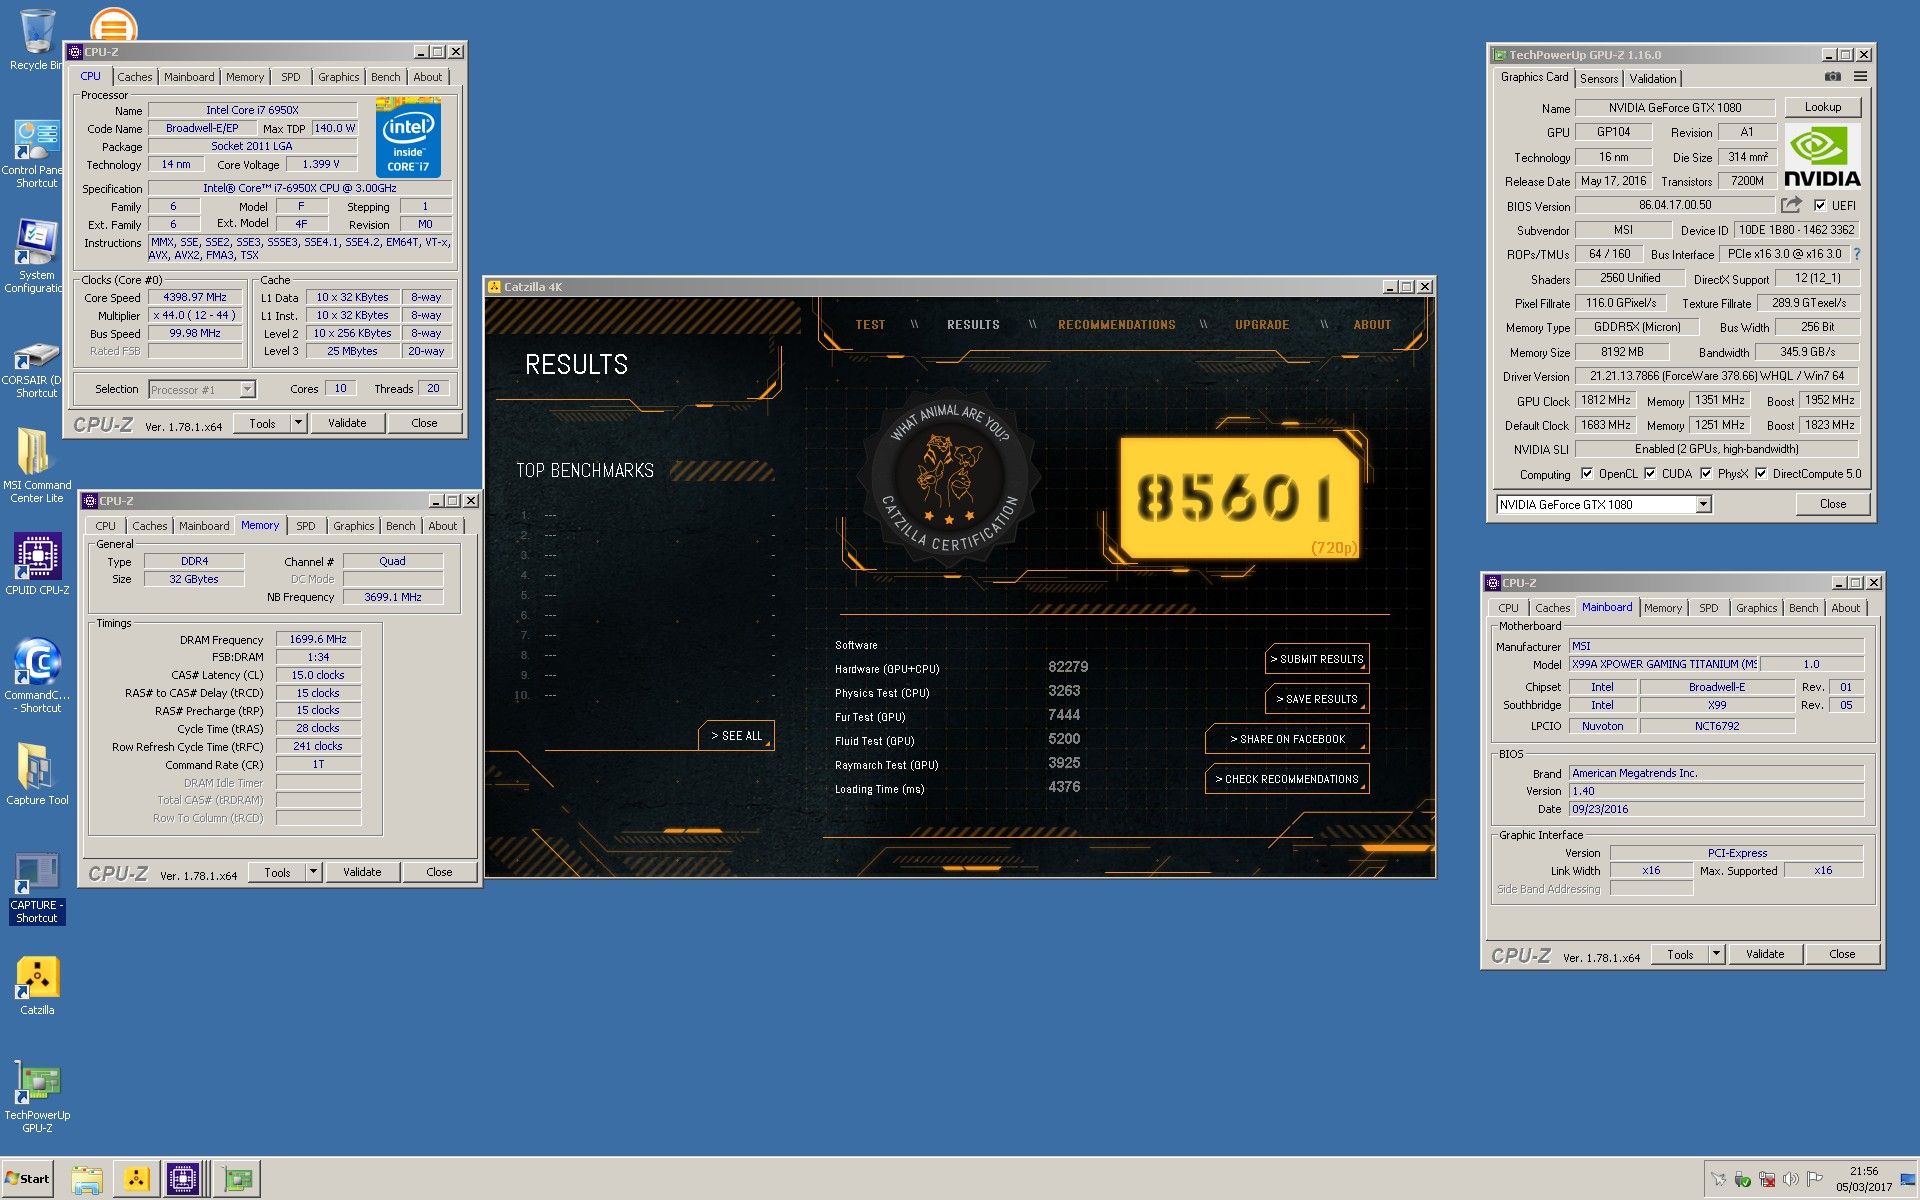
Task: Open GPU selection dropdown NVIDIA GeForce GTX 1080
Action: (x=1703, y=505)
